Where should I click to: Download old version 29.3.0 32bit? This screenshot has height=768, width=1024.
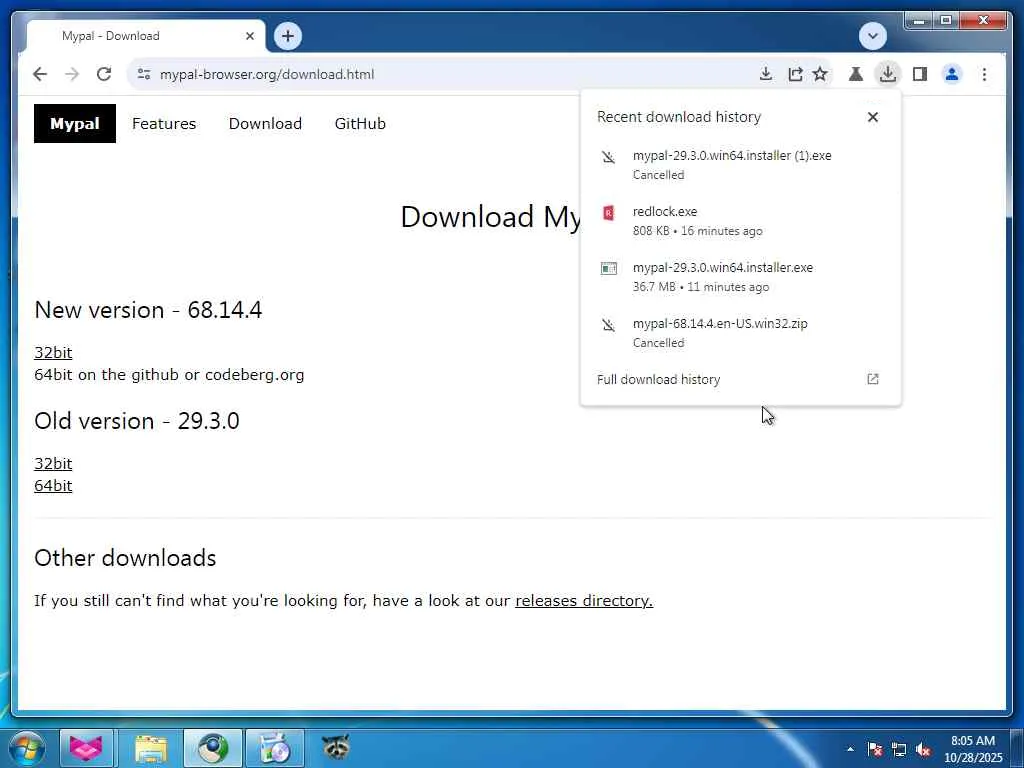click(53, 464)
